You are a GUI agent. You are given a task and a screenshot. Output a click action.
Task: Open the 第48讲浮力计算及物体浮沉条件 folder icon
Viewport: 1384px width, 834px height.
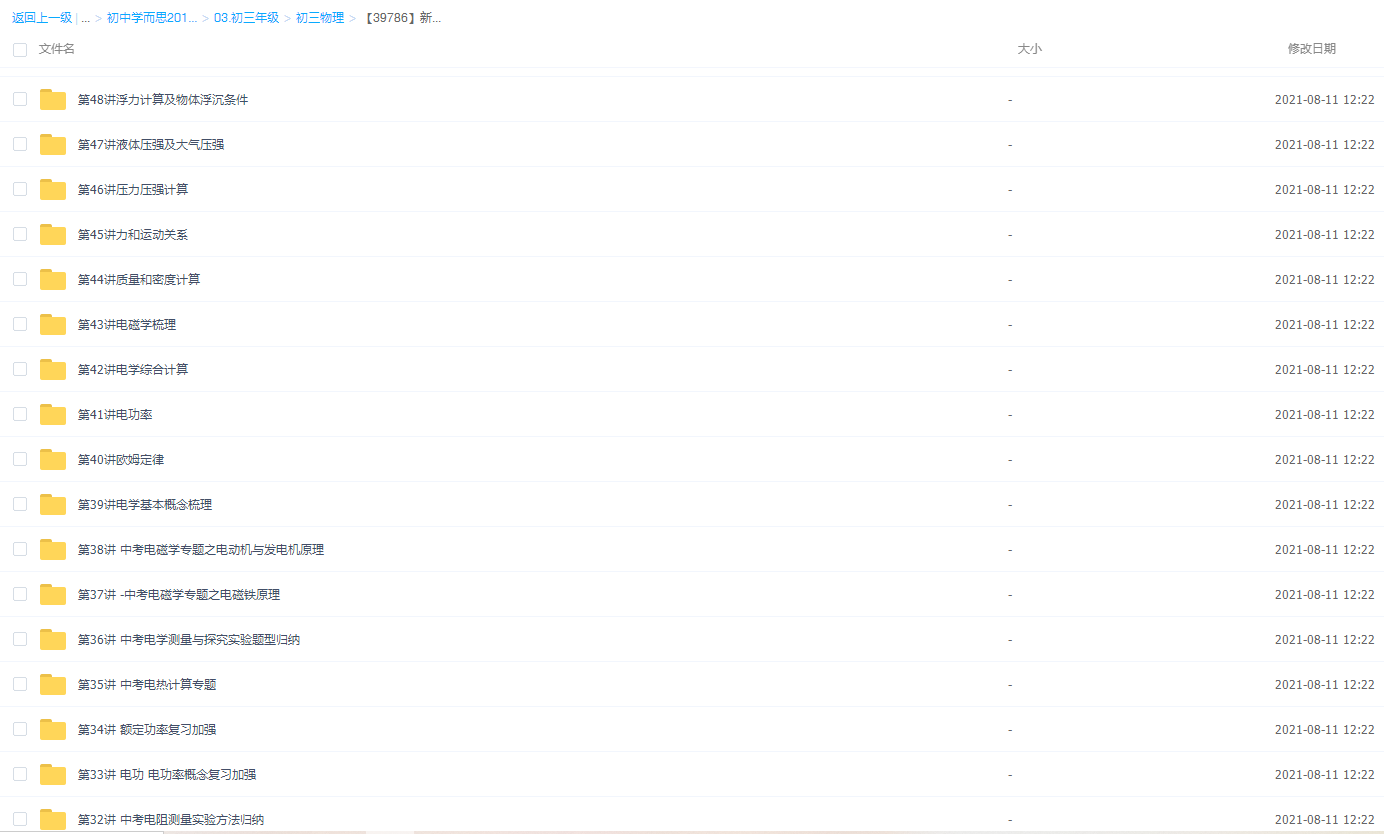pyautogui.click(x=53, y=99)
